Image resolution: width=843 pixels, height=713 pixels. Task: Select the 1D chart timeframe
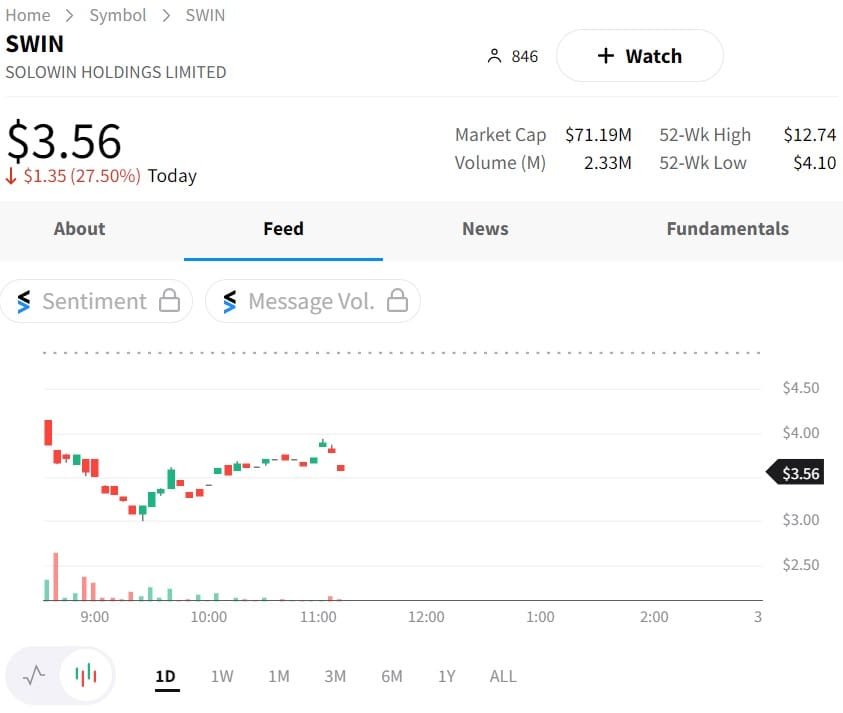165,676
